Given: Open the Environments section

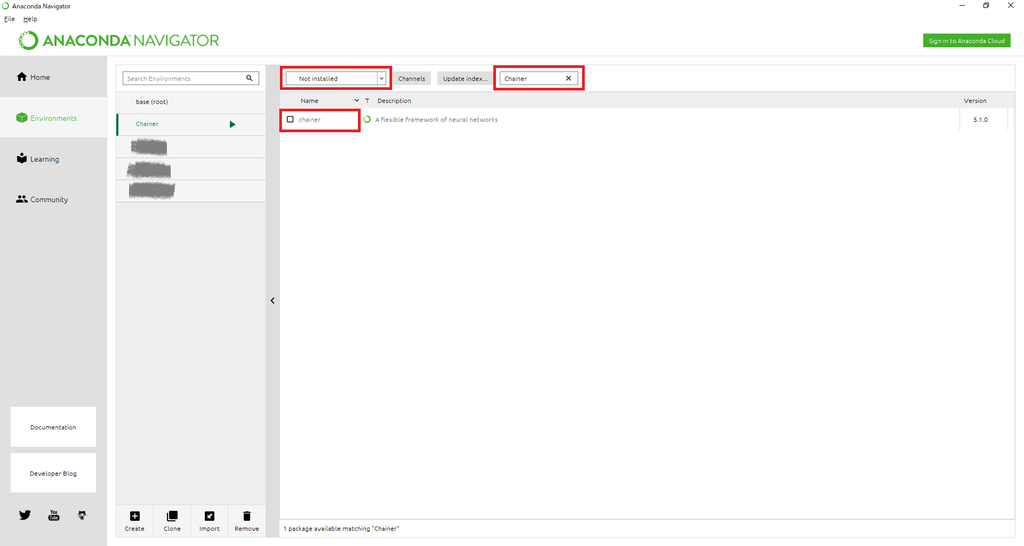Looking at the screenshot, I should (53, 118).
